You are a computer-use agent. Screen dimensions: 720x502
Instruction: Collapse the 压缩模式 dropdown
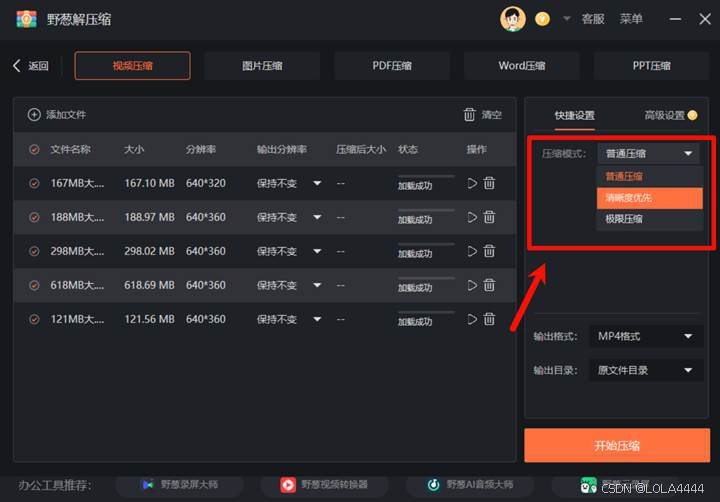[x=648, y=153]
